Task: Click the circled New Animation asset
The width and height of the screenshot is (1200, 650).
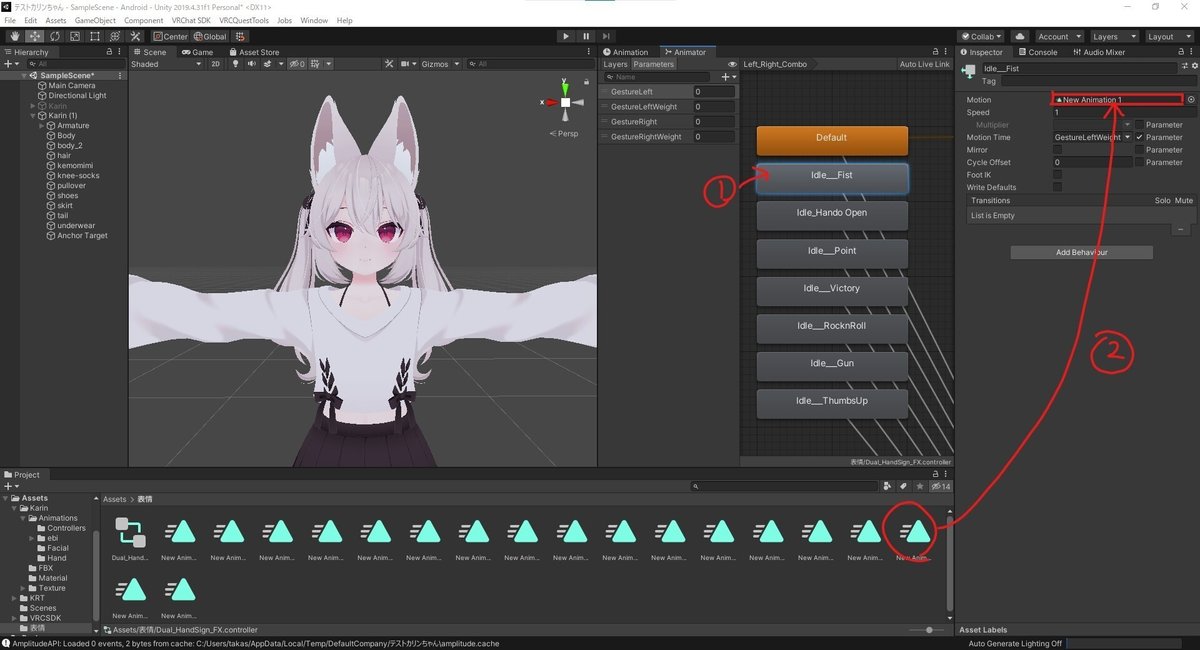Action: (915, 539)
